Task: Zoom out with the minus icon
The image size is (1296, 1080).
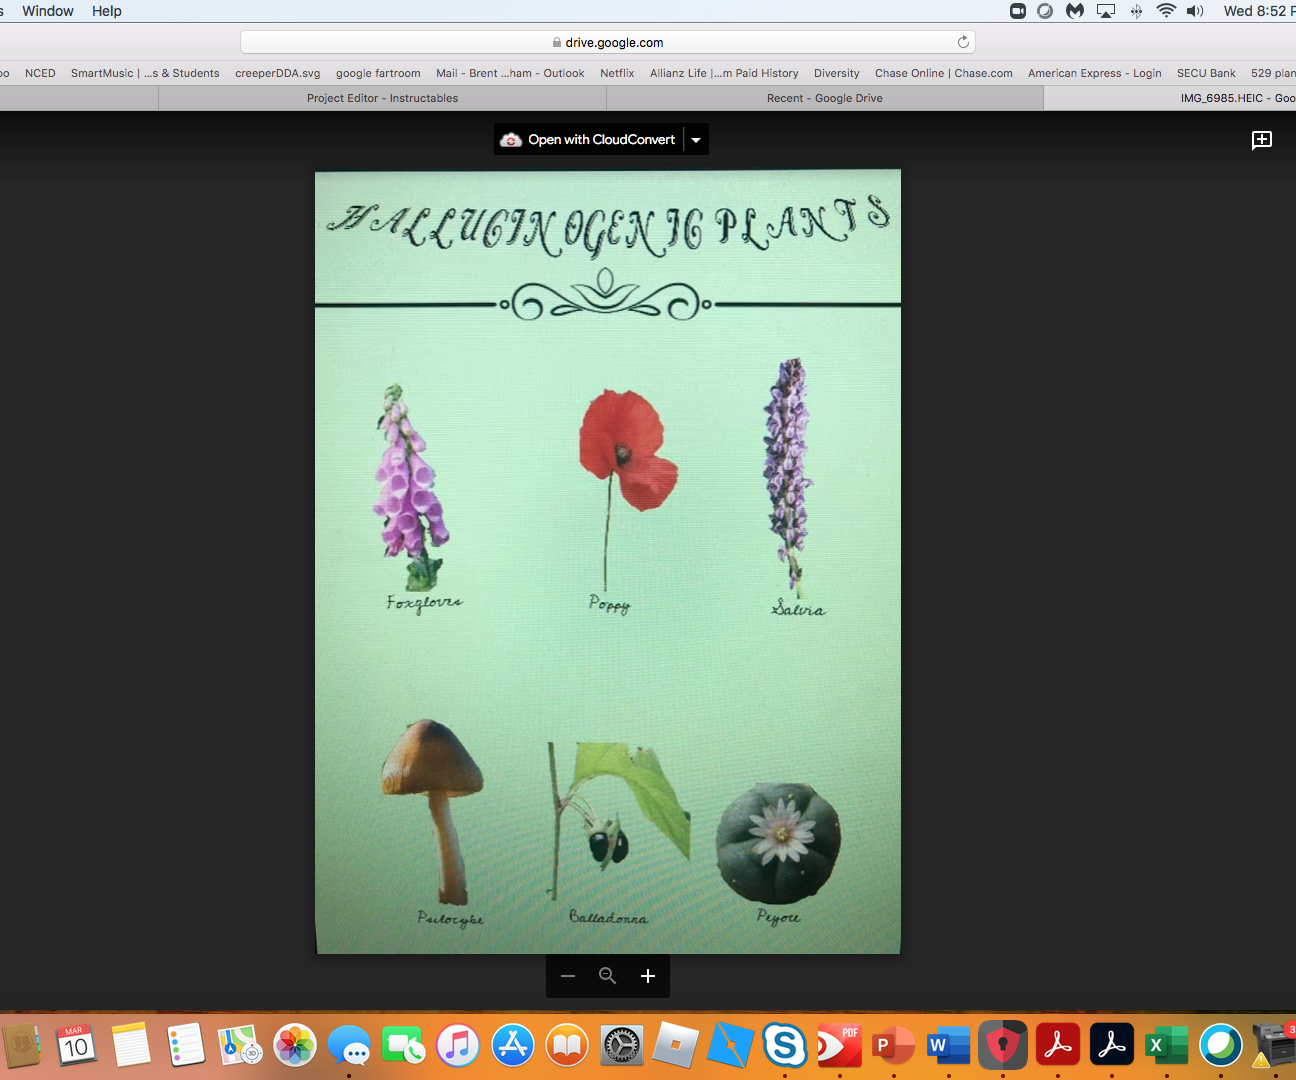Action: 567,976
